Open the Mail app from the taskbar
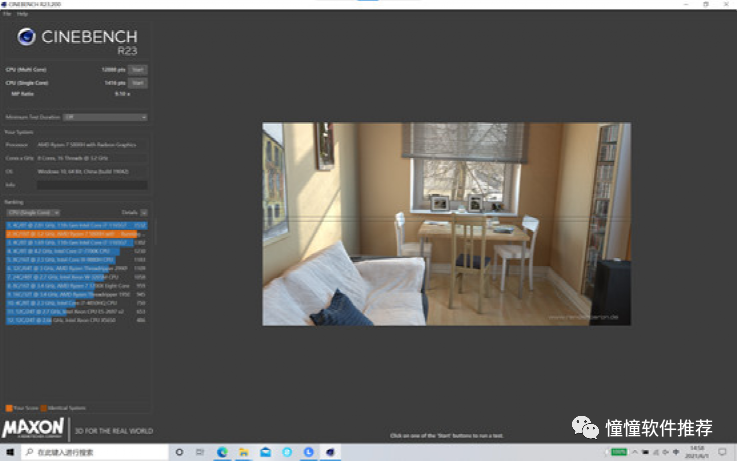737x461 pixels. (265, 452)
